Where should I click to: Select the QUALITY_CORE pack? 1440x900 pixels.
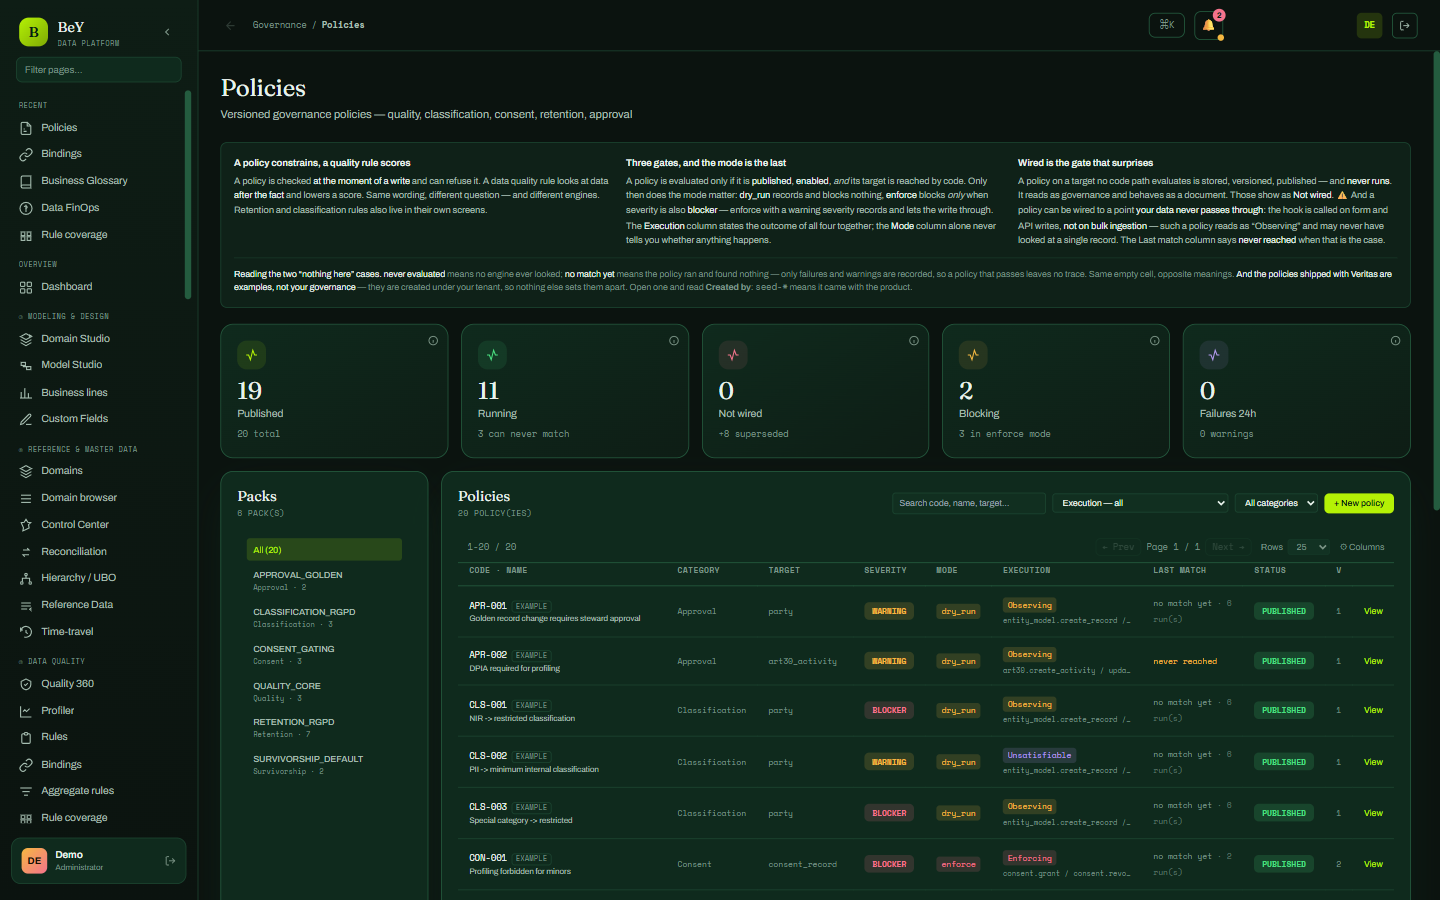(x=324, y=692)
